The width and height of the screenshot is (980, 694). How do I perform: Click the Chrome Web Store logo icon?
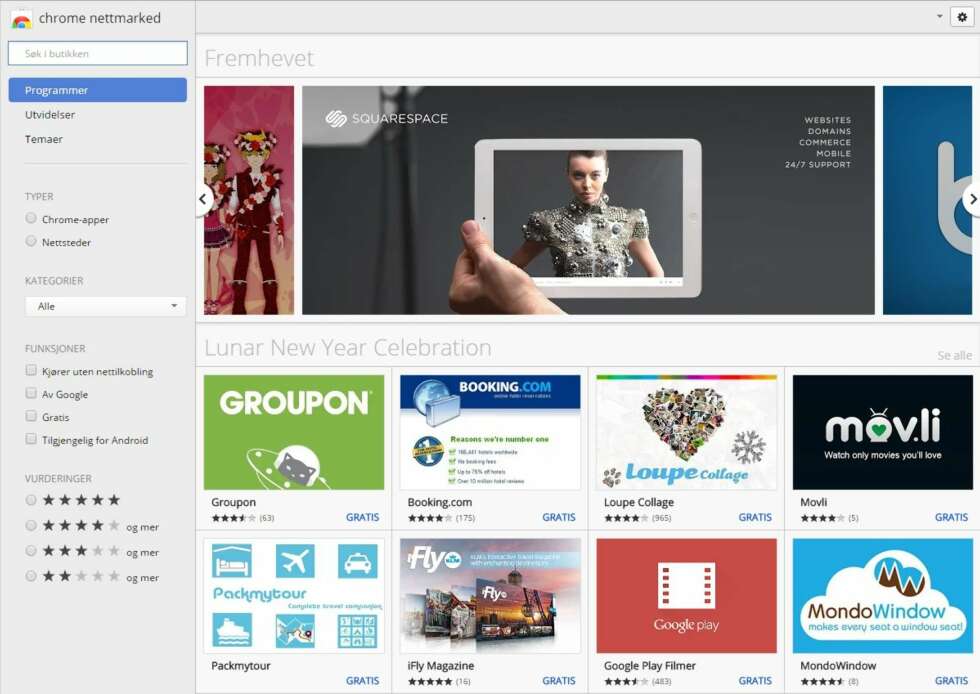coord(21,20)
